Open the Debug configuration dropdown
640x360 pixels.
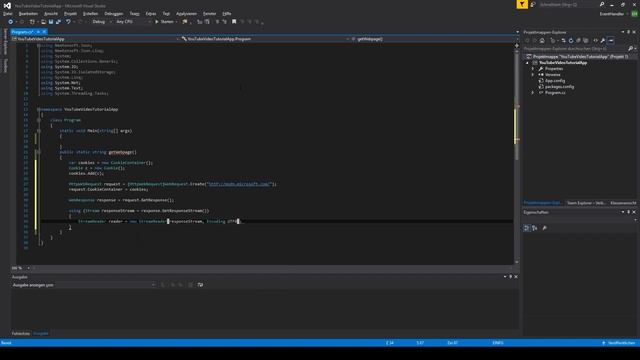pos(101,22)
